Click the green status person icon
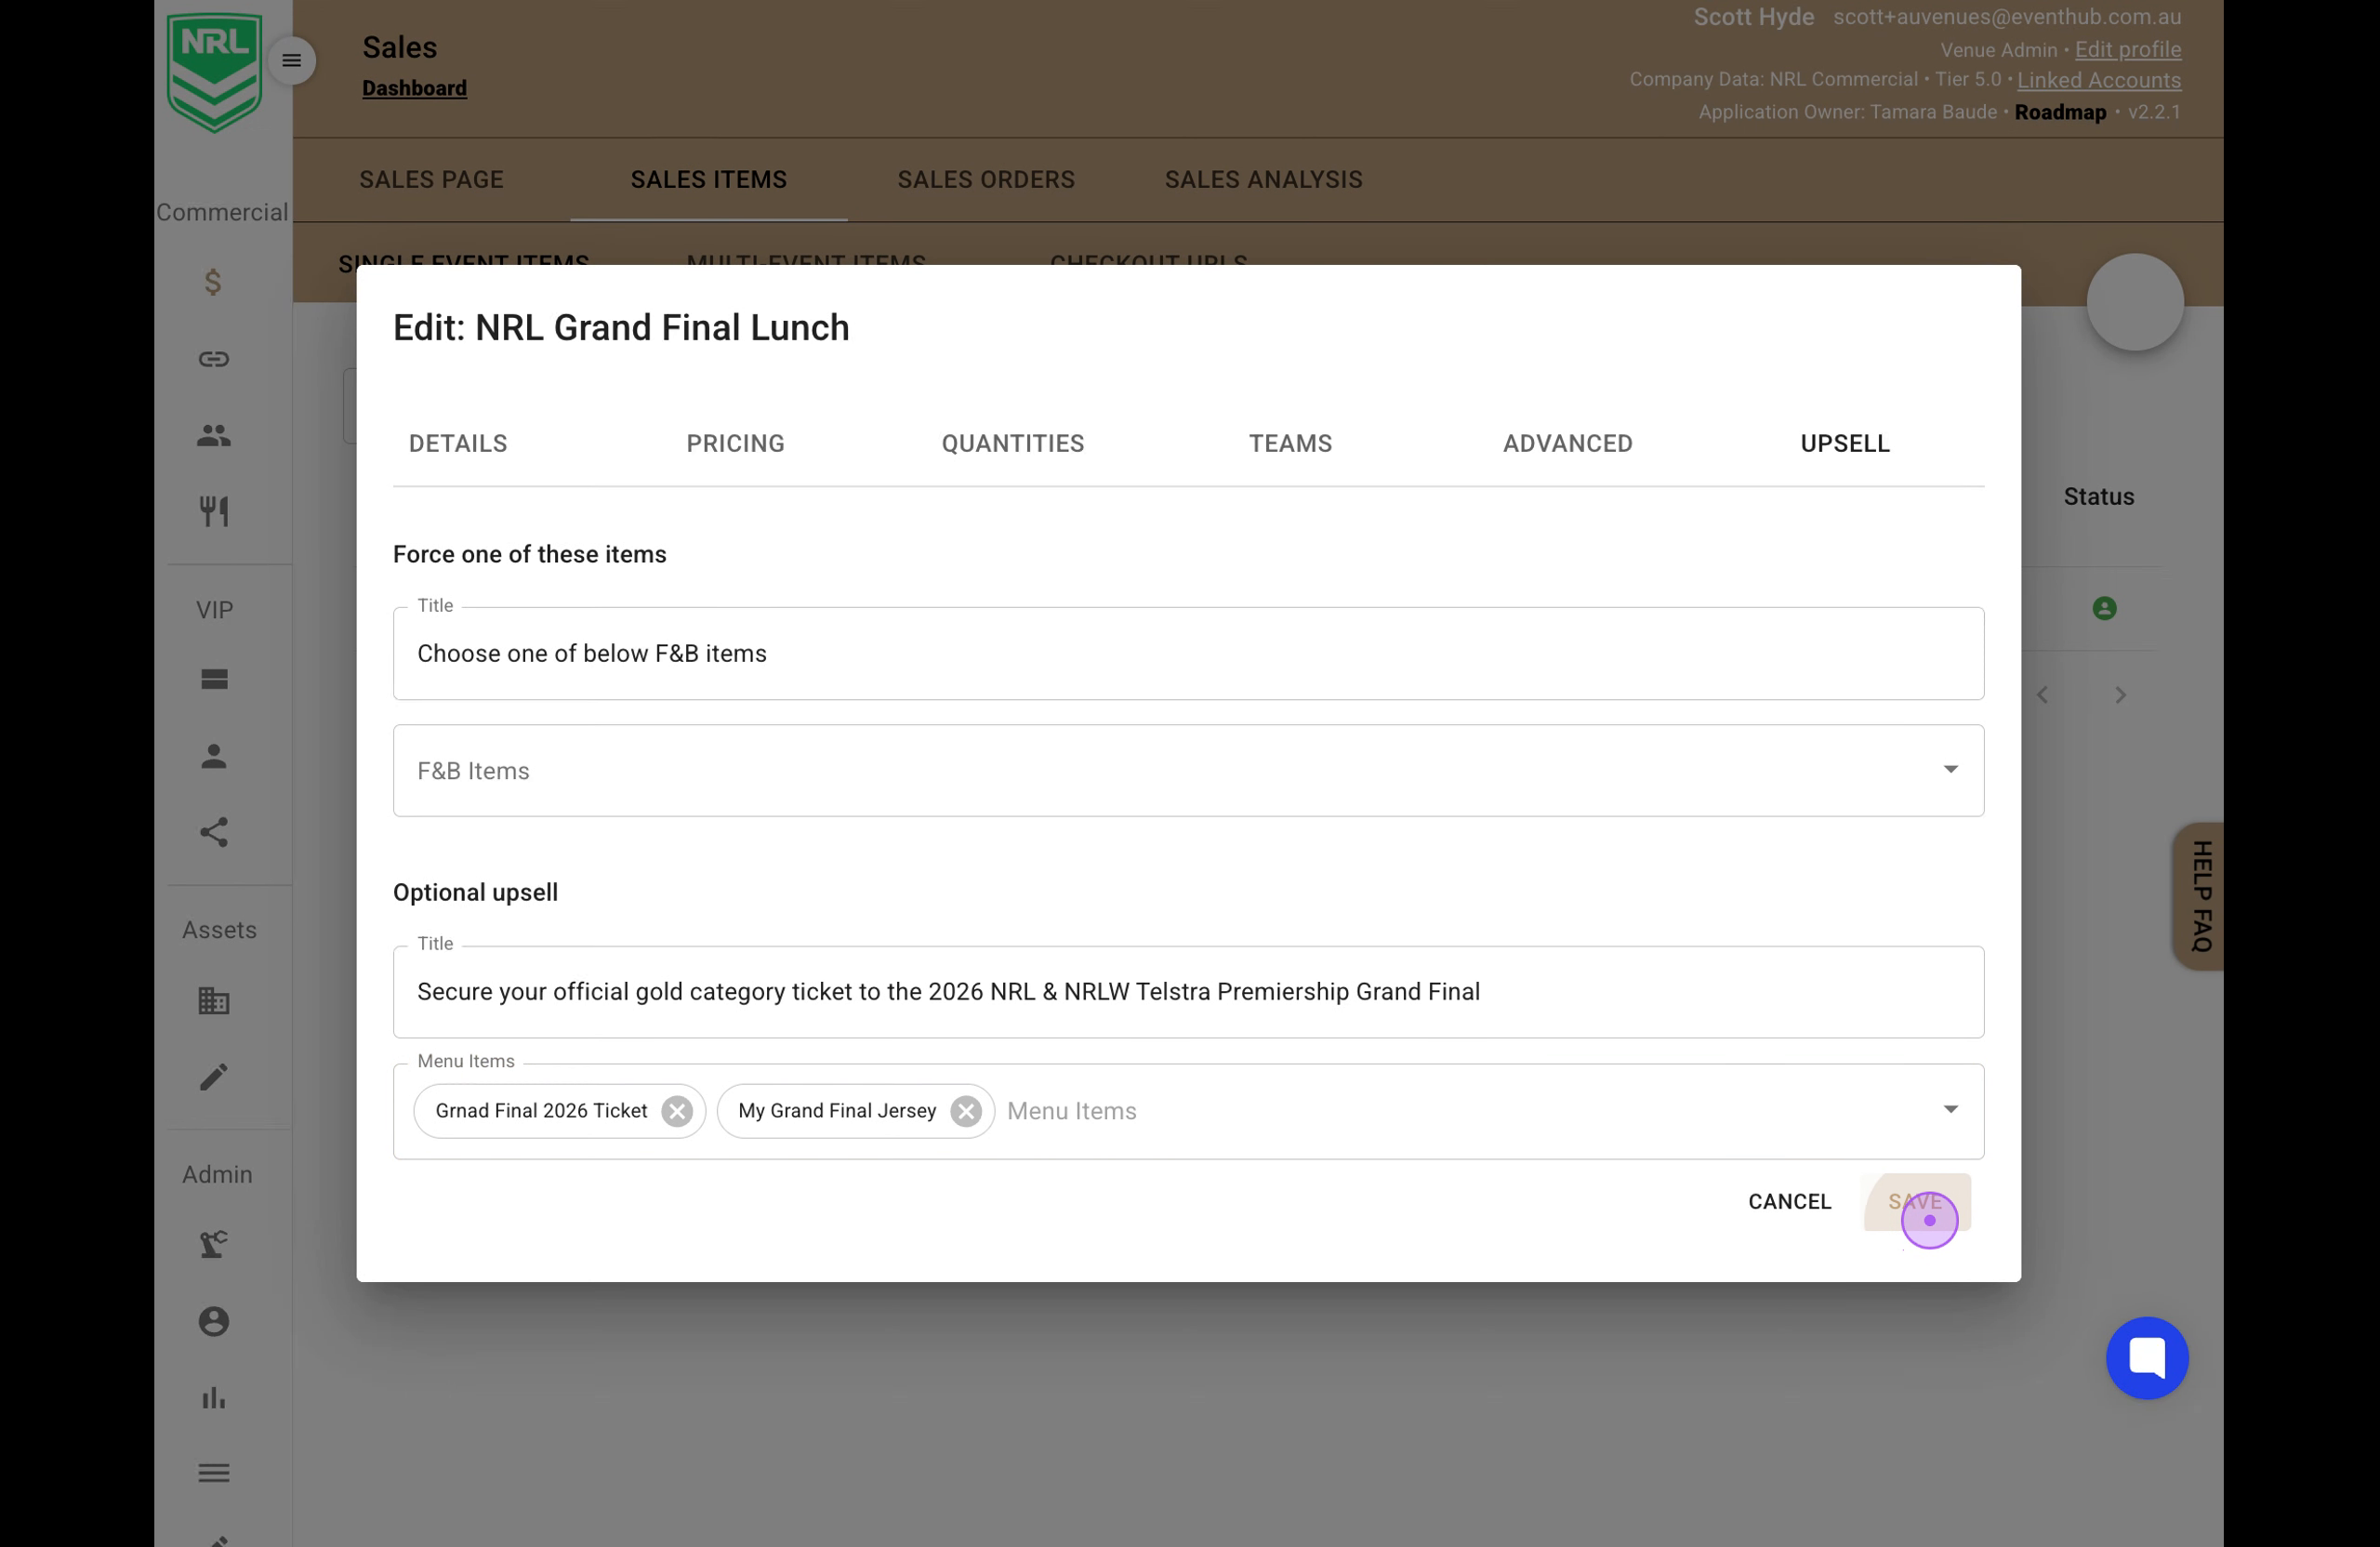Image resolution: width=2380 pixels, height=1547 pixels. [2104, 608]
